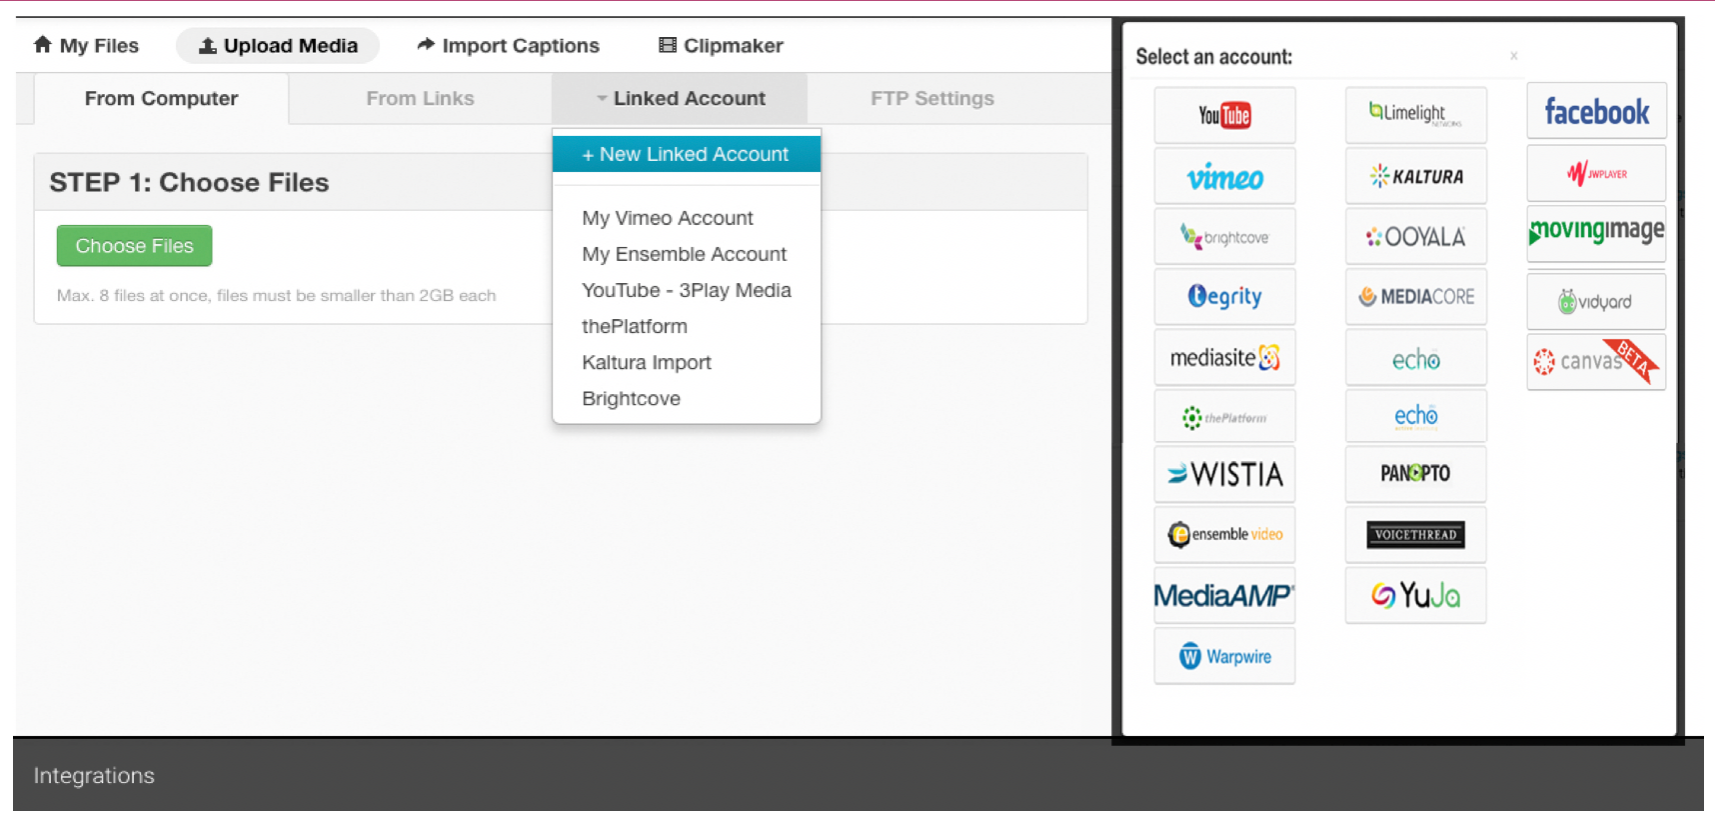Choose the Vimeo account tile
The width and height of the screenshot is (1715, 828).
[1224, 177]
